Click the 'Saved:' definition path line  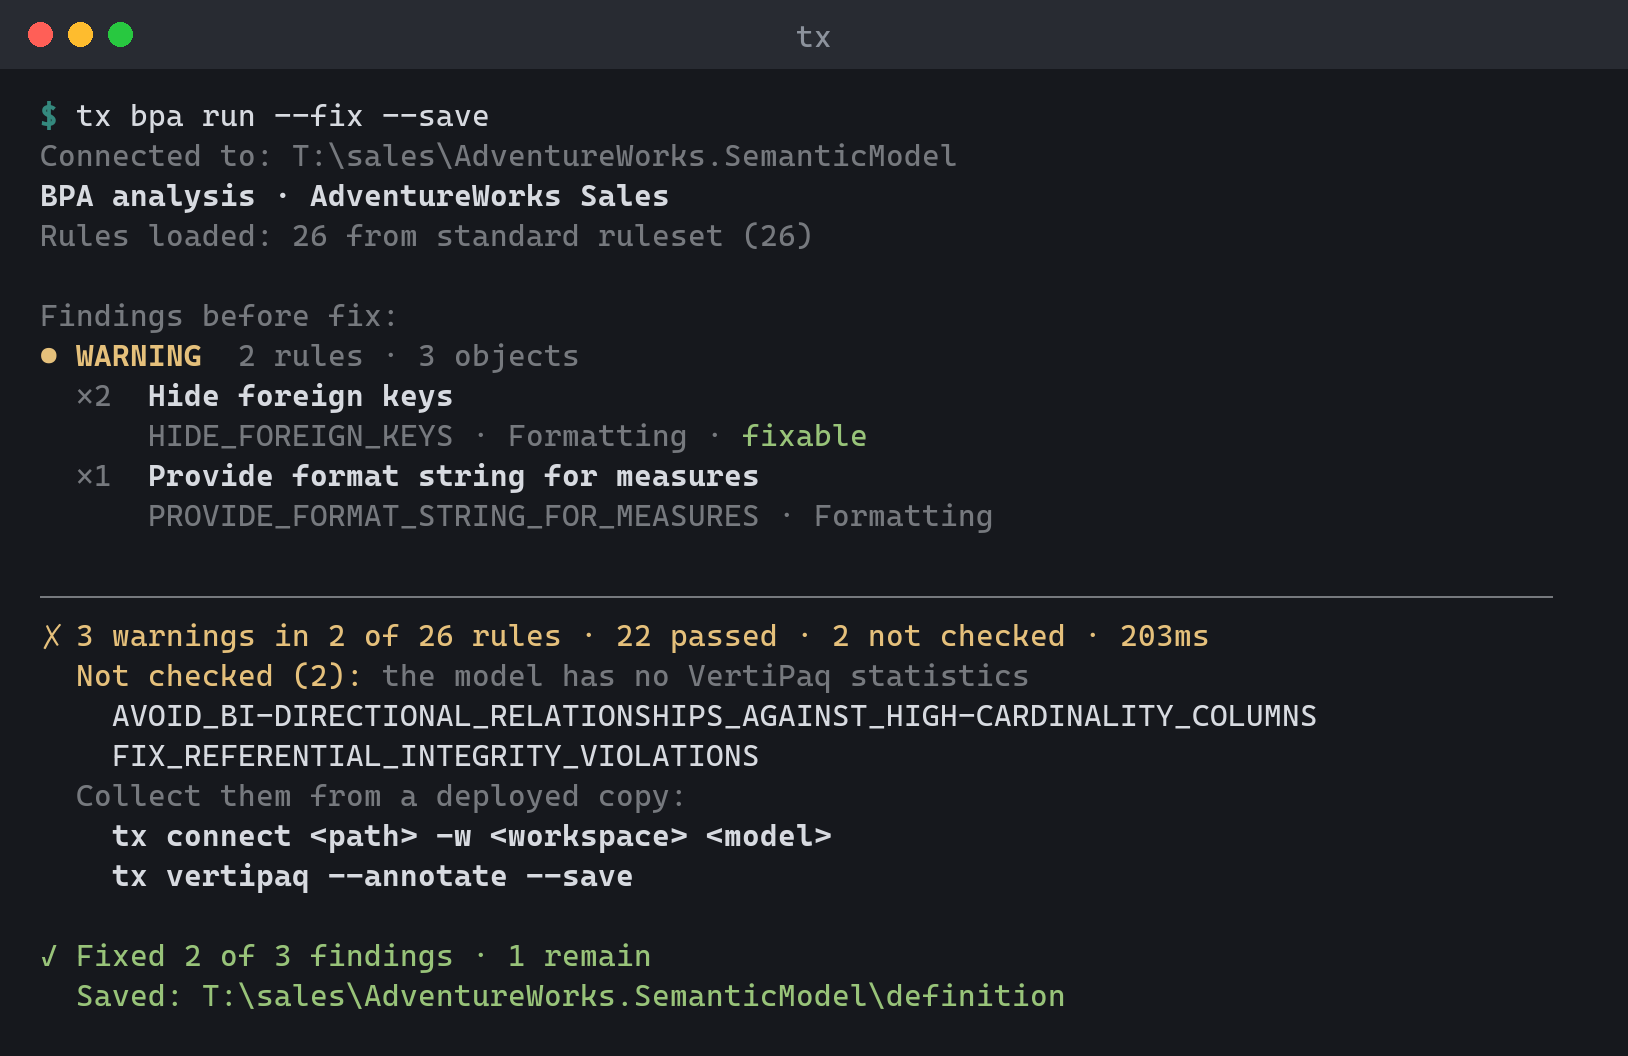(x=570, y=996)
